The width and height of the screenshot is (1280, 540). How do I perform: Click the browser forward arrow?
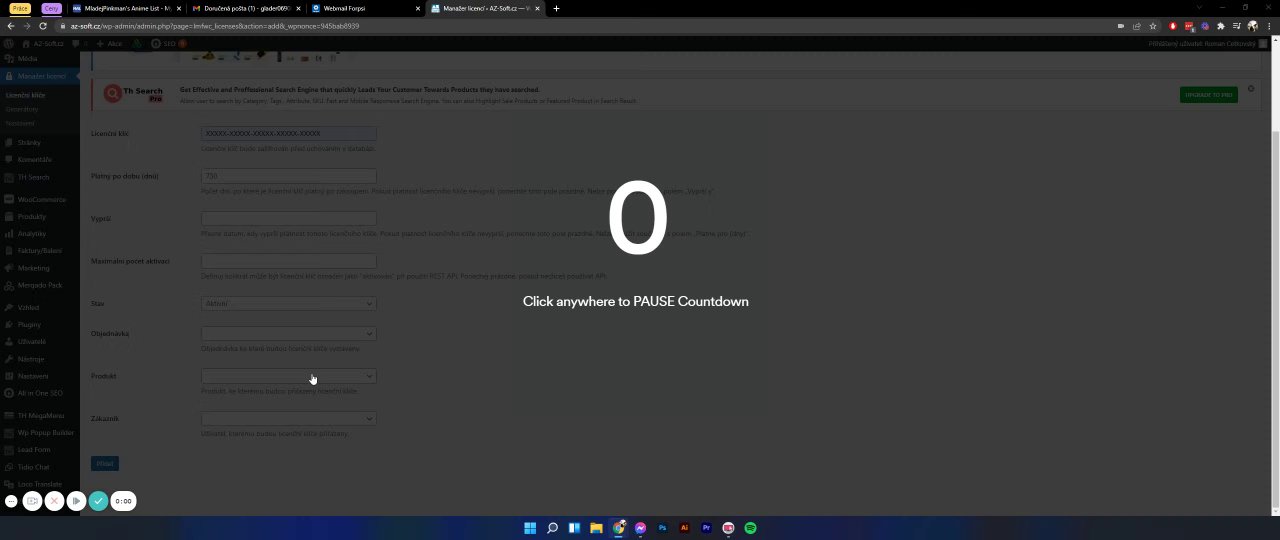coord(26,26)
